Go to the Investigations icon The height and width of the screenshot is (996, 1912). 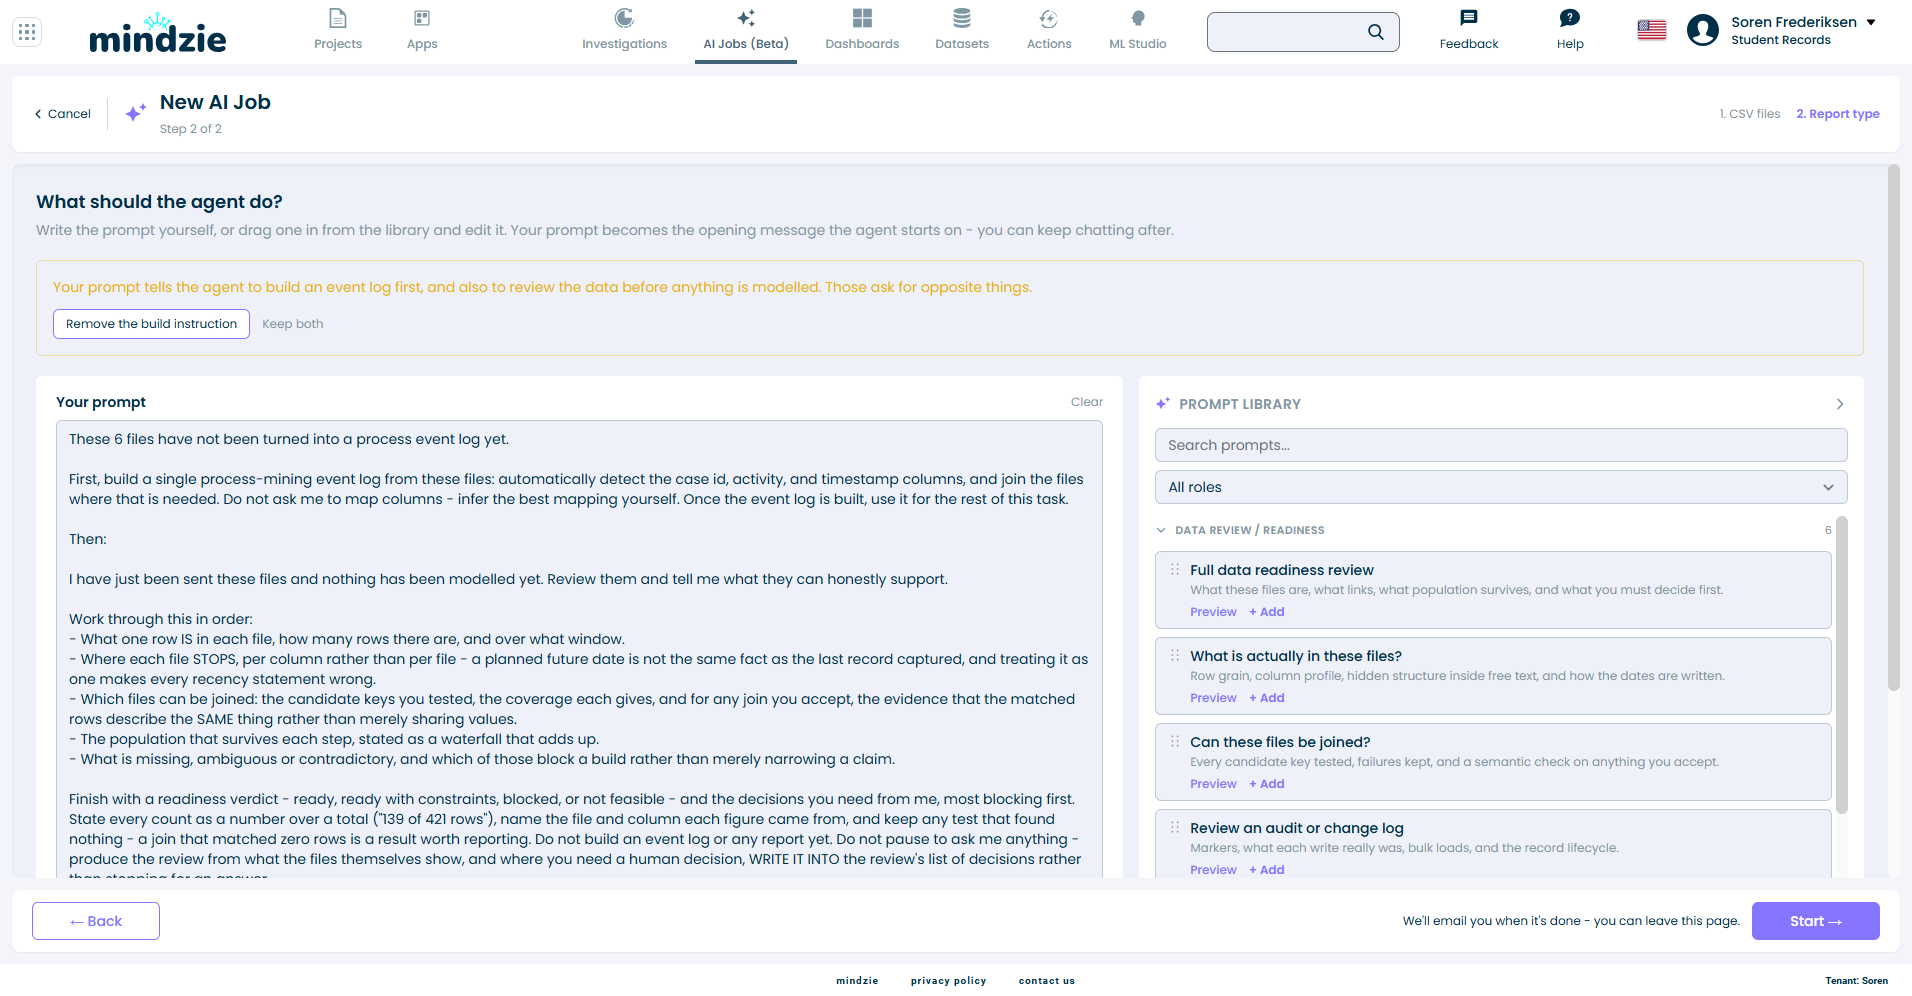click(624, 18)
